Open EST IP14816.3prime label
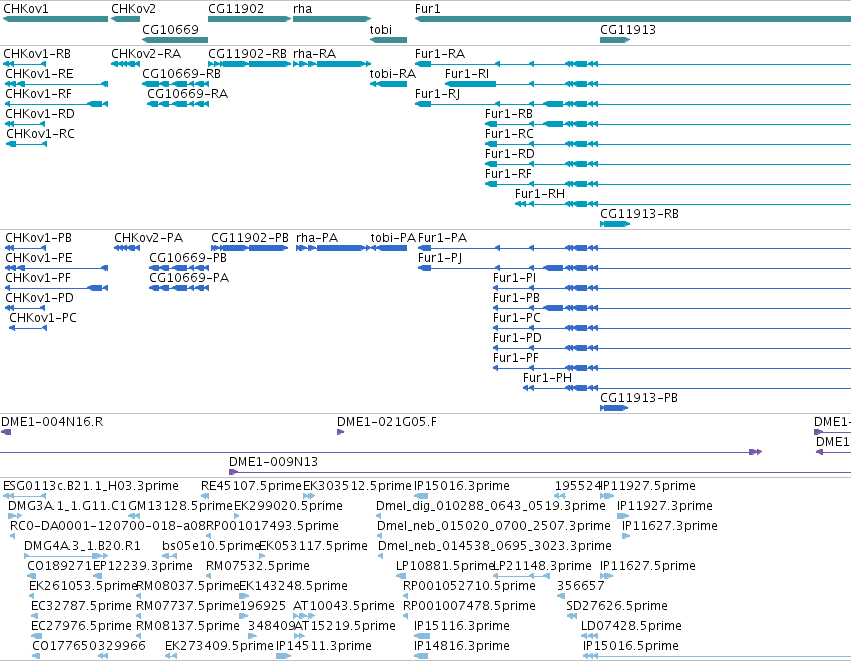851x661 pixels. pos(462,646)
